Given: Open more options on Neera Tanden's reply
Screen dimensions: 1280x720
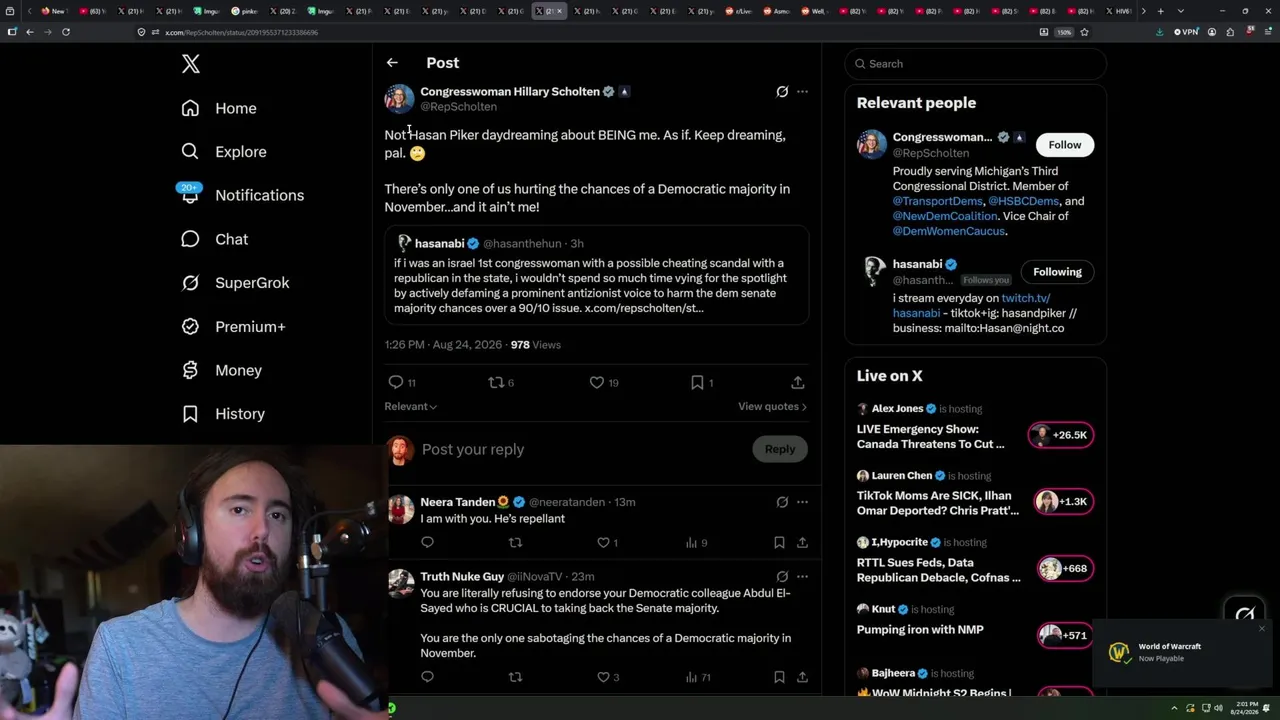Looking at the screenshot, I should point(802,502).
